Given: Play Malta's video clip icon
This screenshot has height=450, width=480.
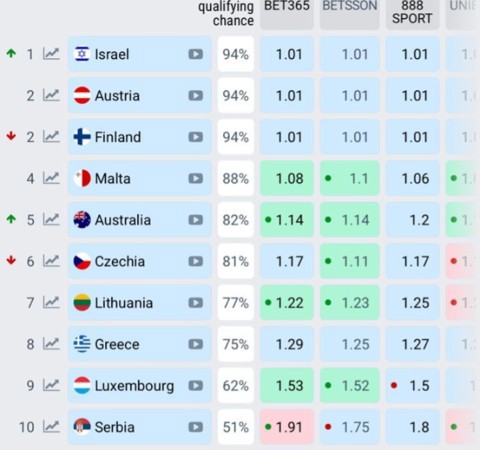Looking at the screenshot, I should click(x=196, y=178).
